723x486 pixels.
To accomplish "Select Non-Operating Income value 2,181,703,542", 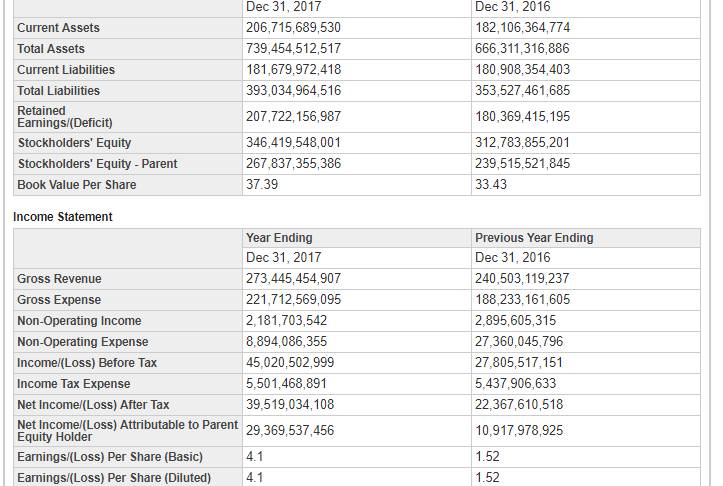I will coord(286,321).
